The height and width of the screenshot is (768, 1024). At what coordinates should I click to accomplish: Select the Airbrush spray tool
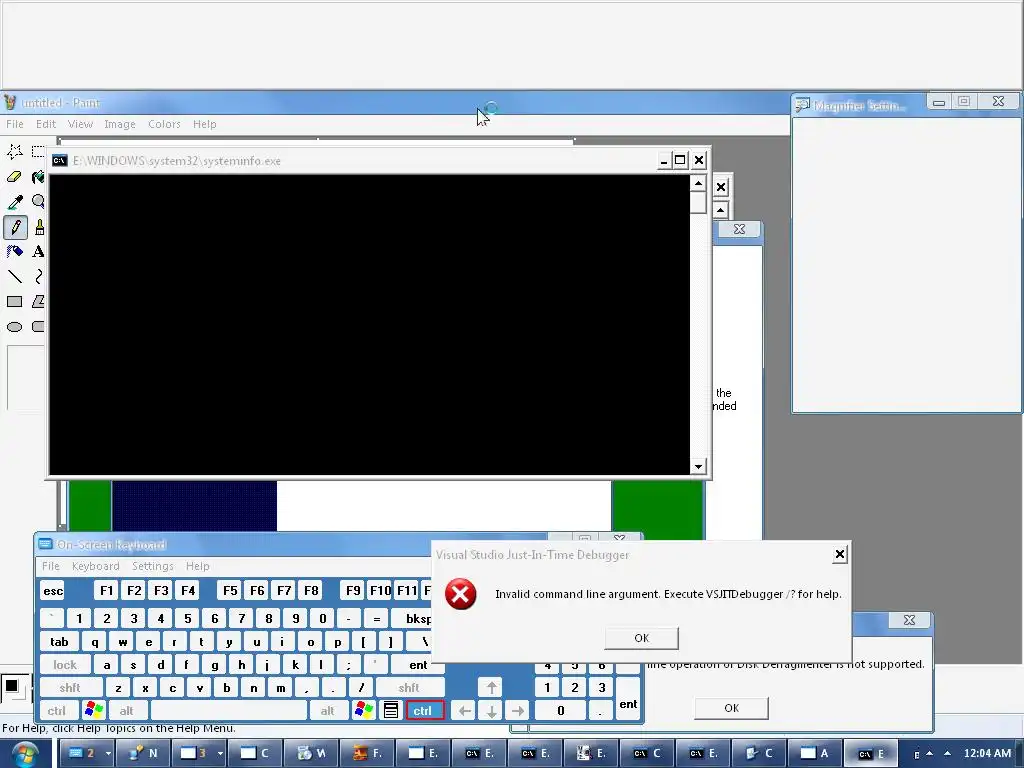(x=15, y=252)
